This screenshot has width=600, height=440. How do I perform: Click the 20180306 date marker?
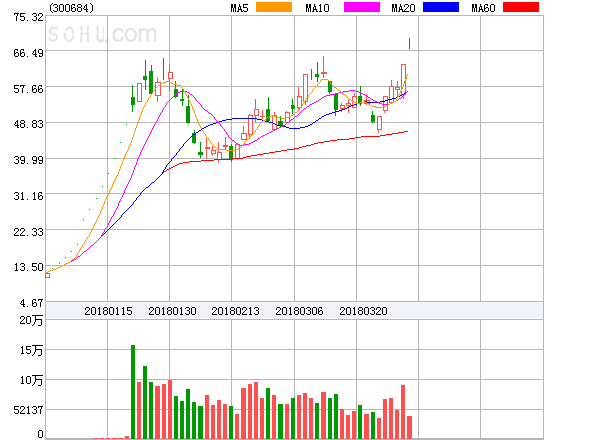point(299,311)
